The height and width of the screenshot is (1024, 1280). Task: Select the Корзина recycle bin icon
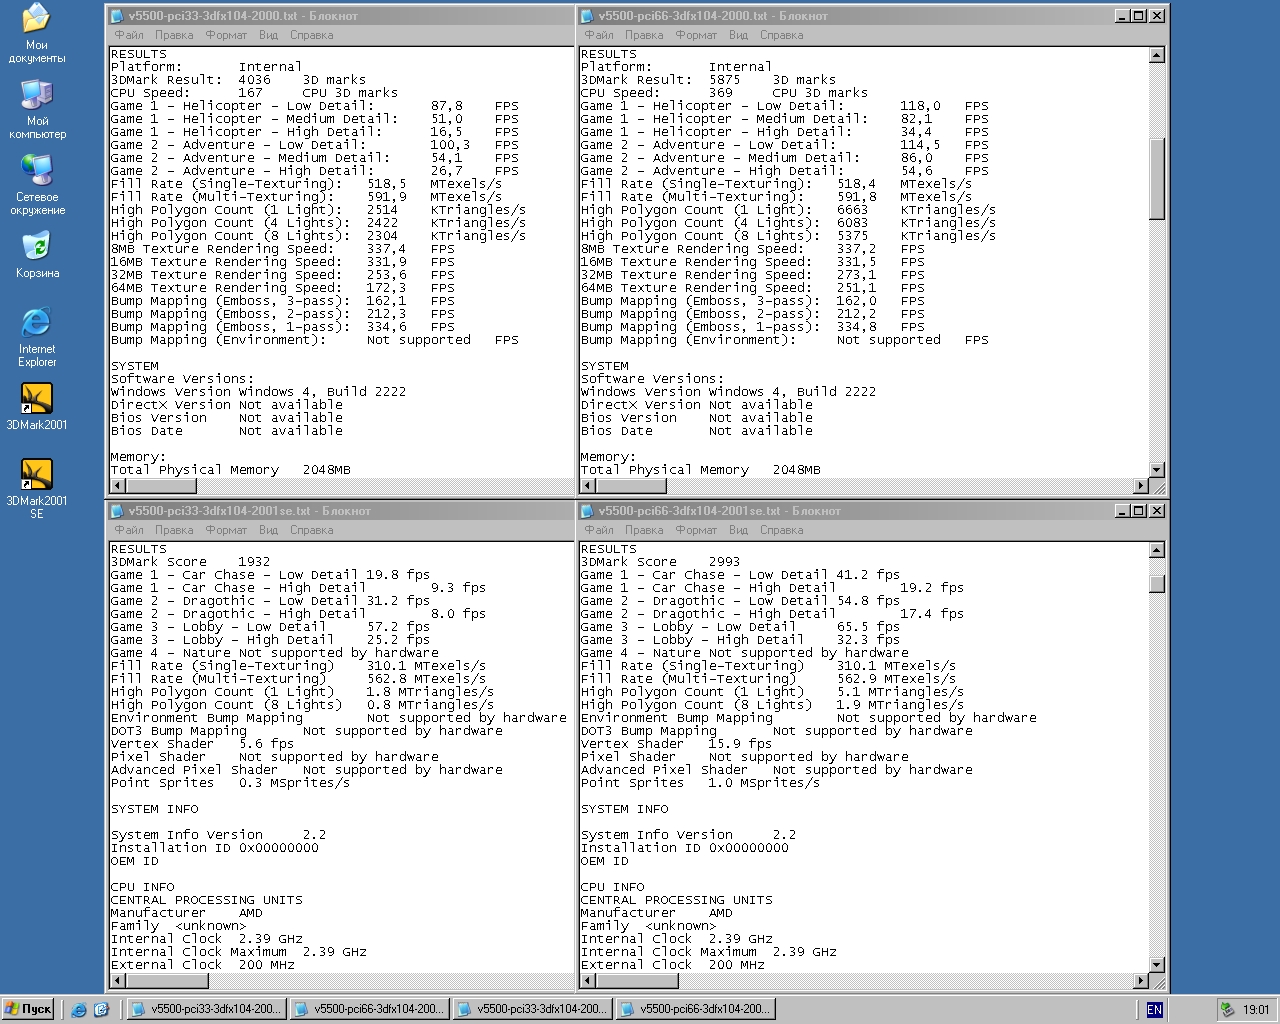point(37,255)
